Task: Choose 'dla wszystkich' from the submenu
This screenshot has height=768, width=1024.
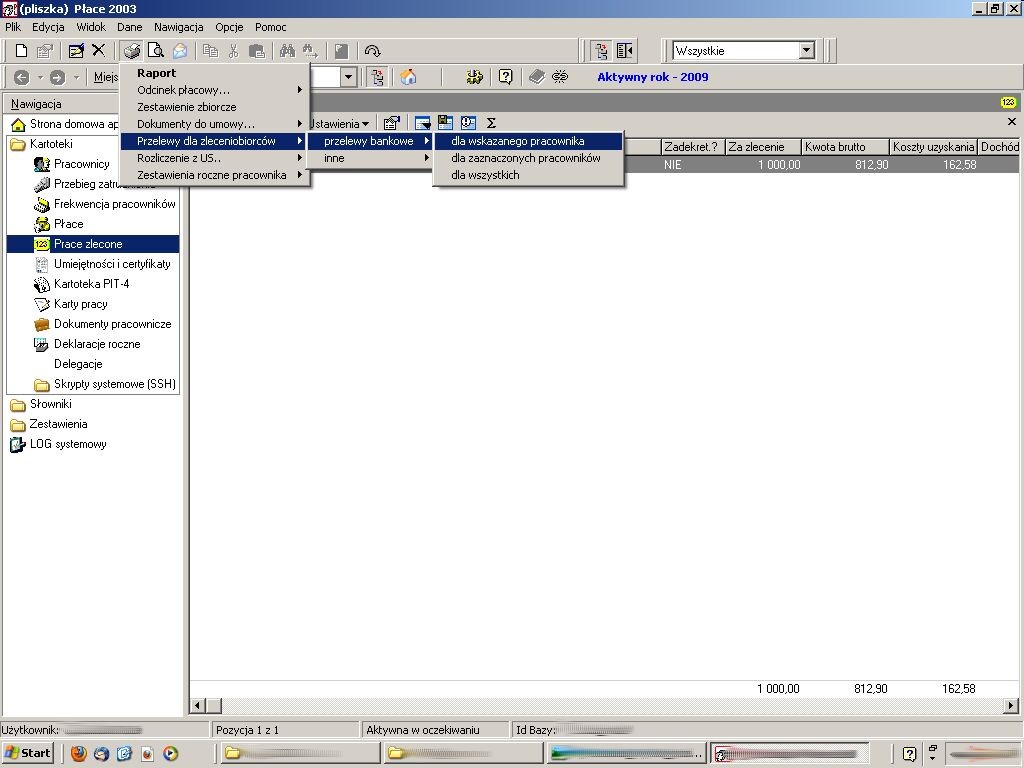Action: [x=528, y=175]
